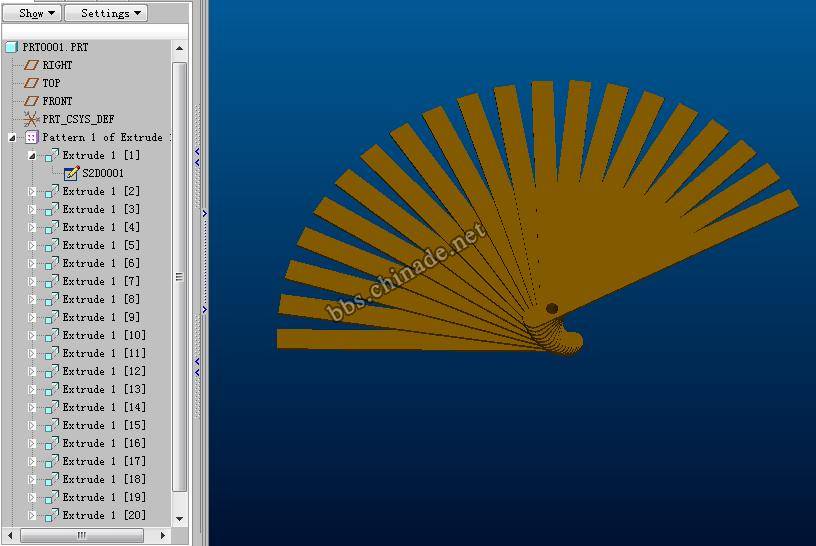Collapse the Pattern 1 of Extrude node
The height and width of the screenshot is (546, 816).
pyautogui.click(x=12, y=137)
